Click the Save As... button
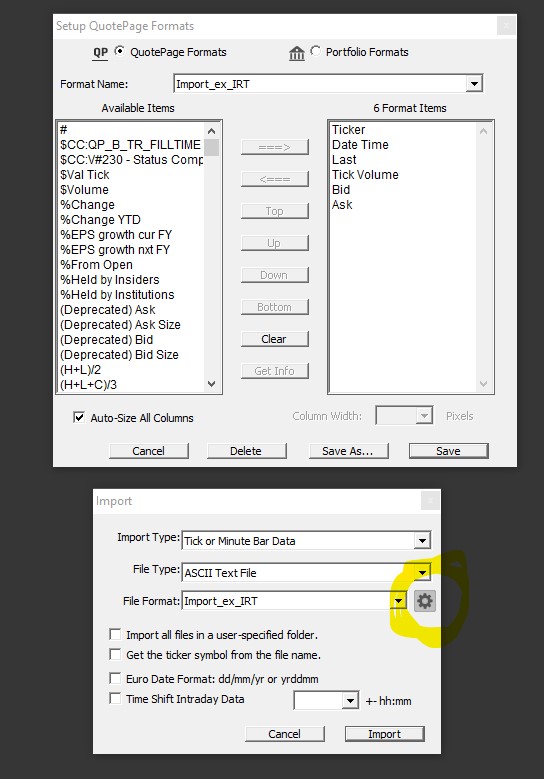 click(x=348, y=451)
